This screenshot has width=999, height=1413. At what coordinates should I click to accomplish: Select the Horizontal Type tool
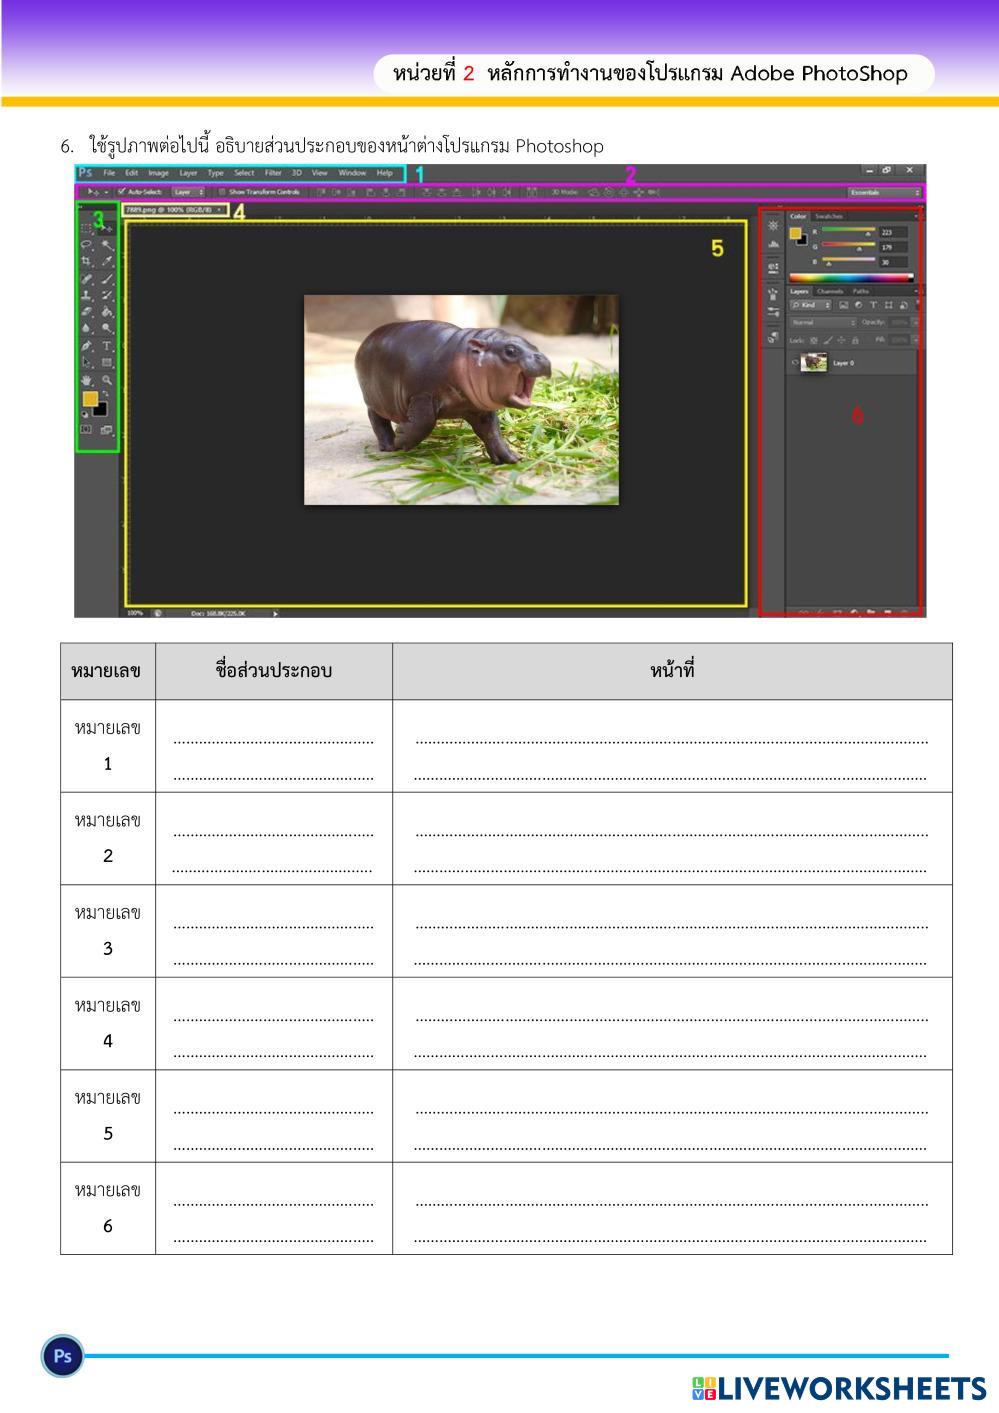click(x=107, y=346)
